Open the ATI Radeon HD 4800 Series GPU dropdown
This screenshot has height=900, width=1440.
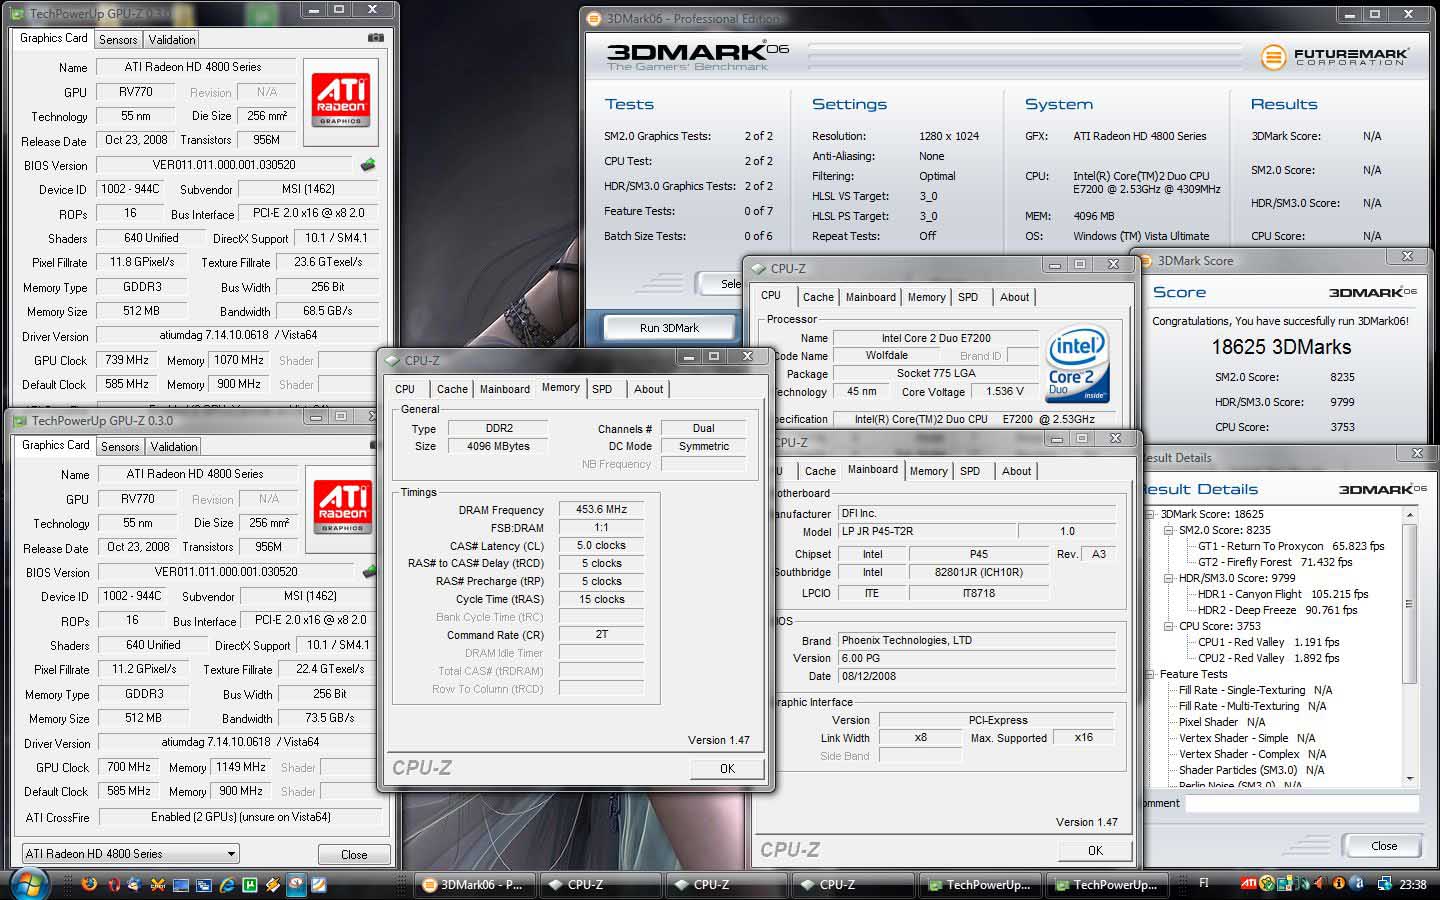tap(131, 854)
